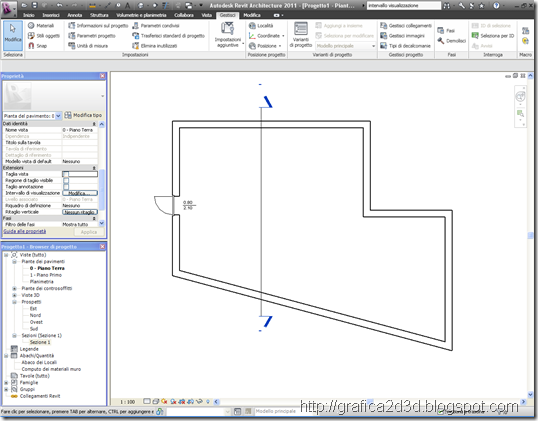The width and height of the screenshot is (538, 421).
Task: Close the Proprietà panel
Action: coord(102,76)
